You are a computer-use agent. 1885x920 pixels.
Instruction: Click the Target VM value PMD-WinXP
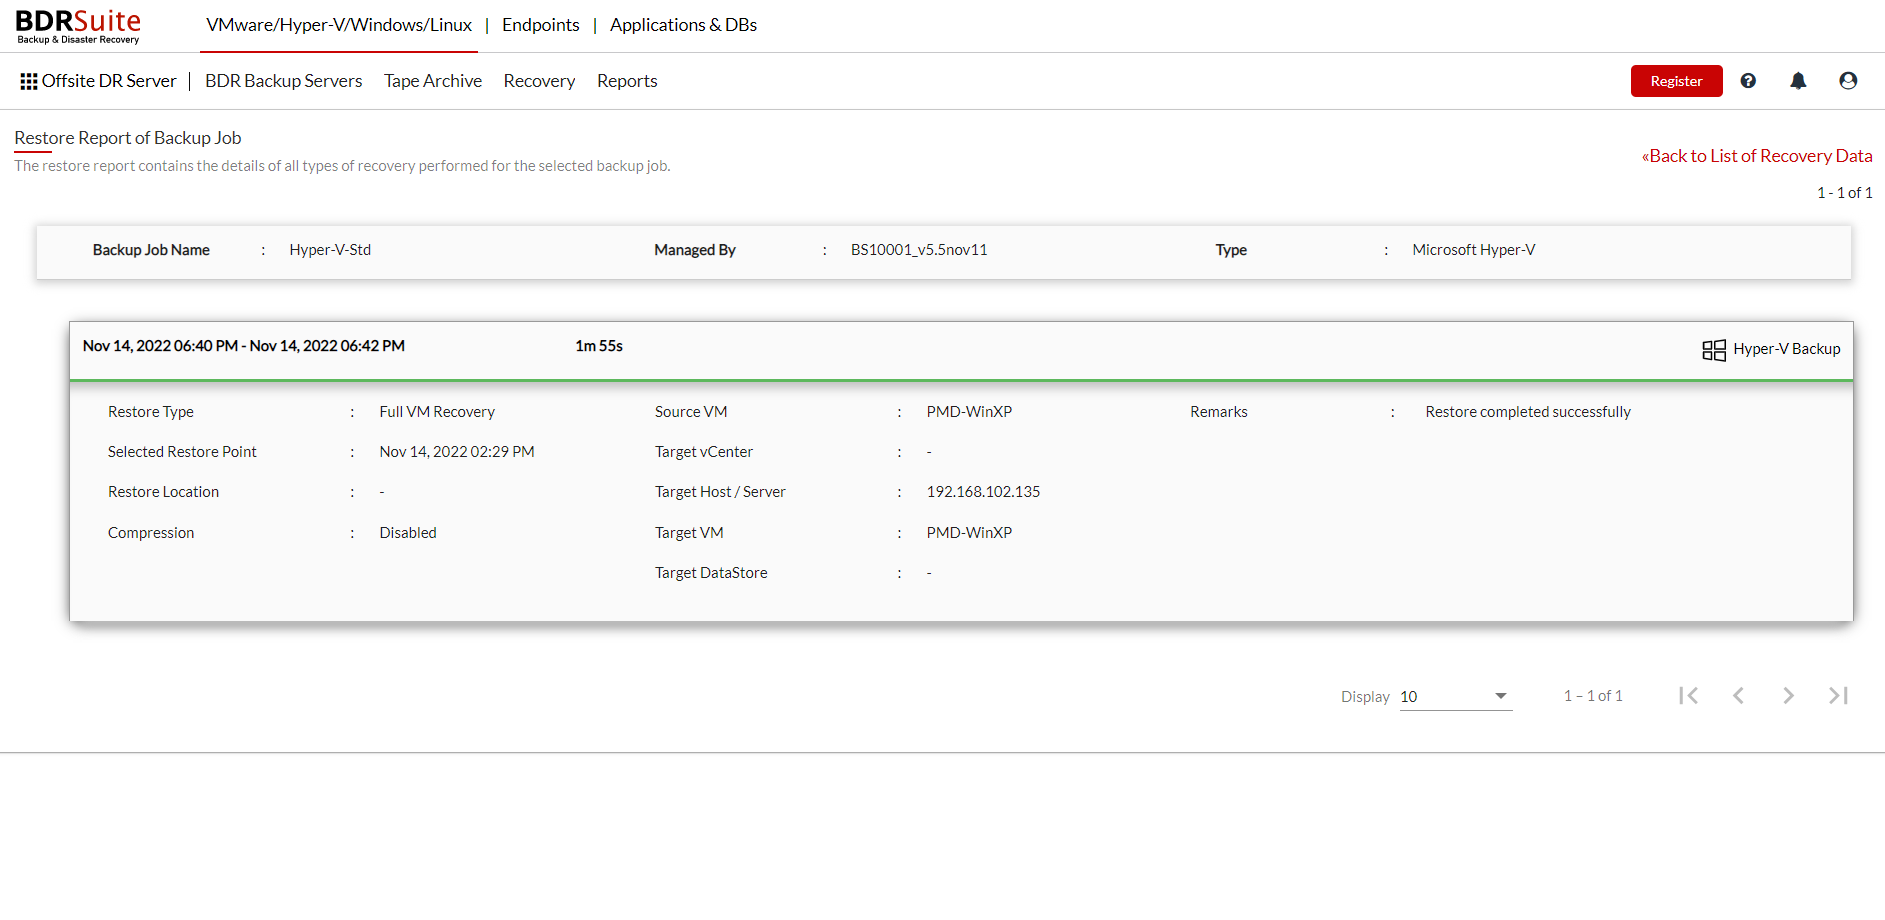(x=969, y=533)
